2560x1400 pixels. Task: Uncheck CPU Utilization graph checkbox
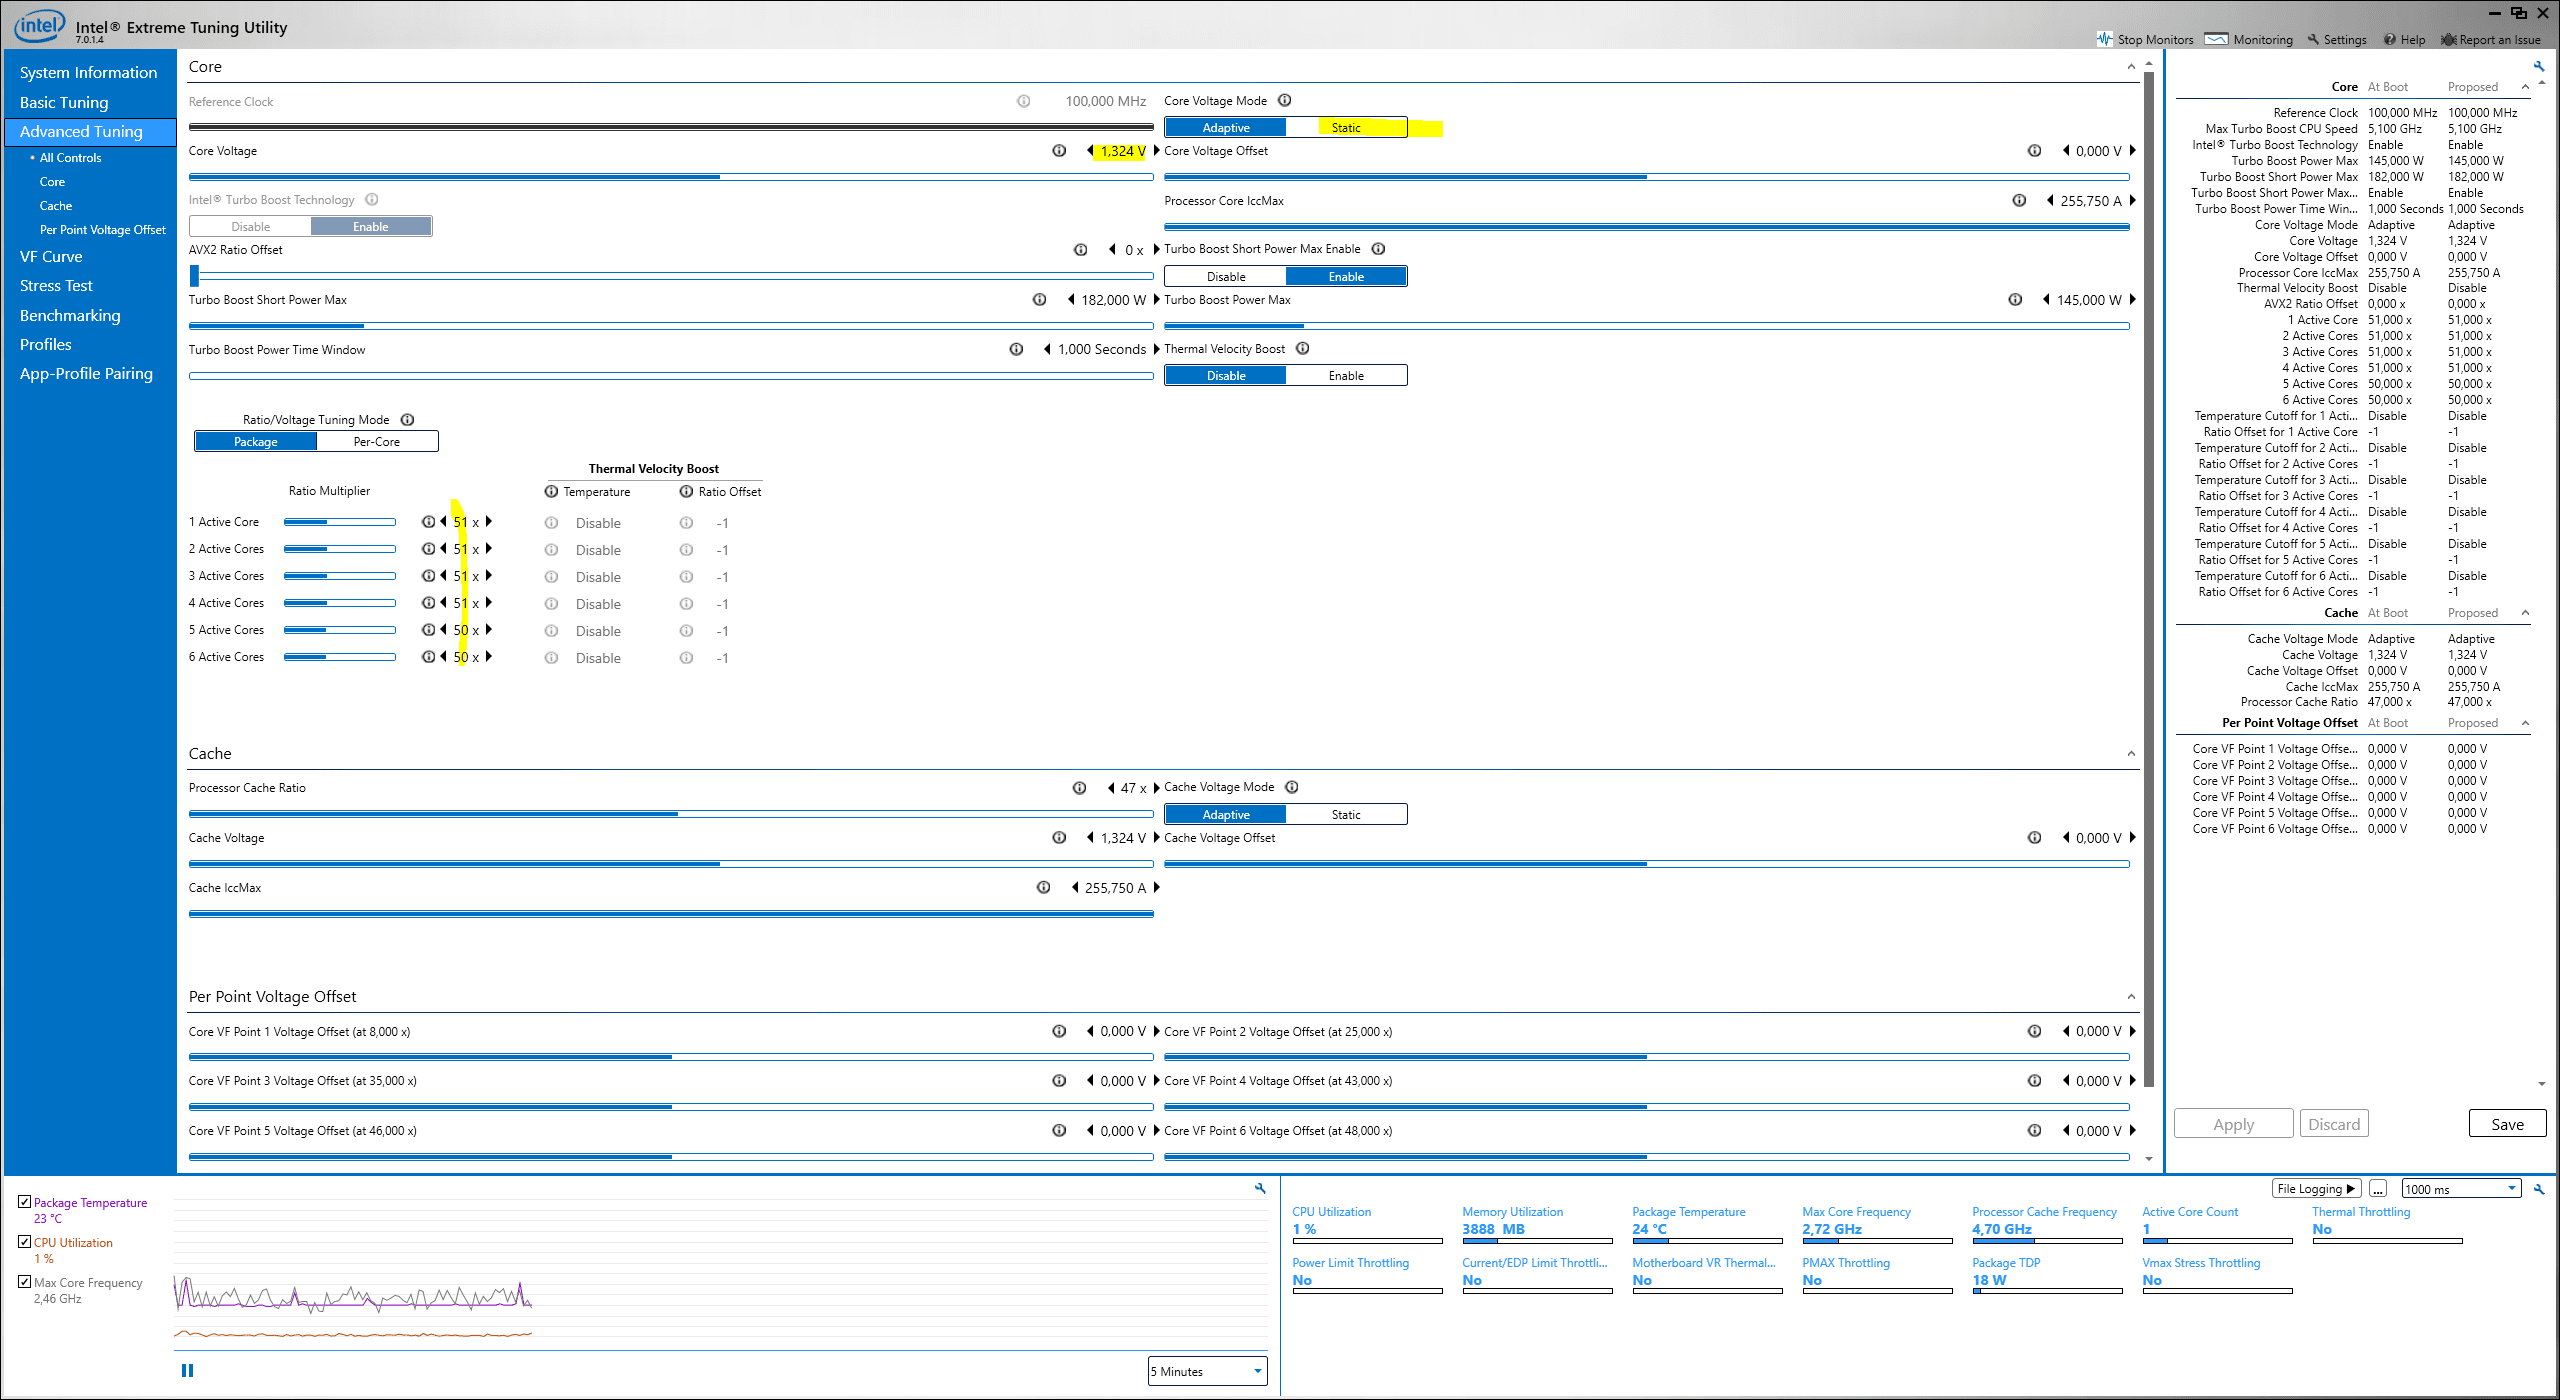pos(25,1242)
